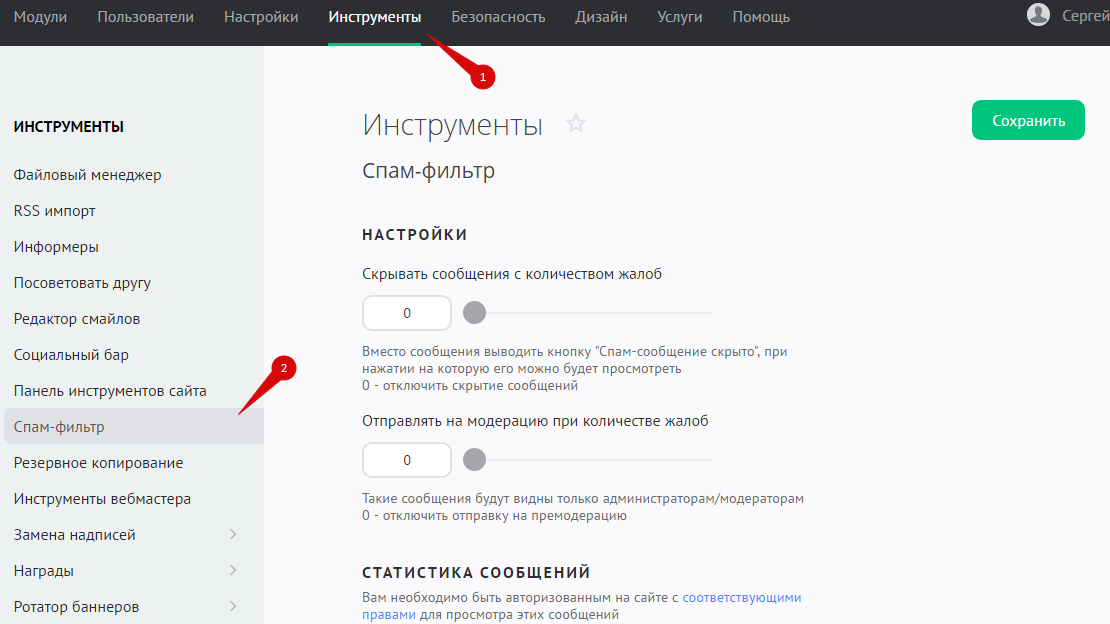
Task: Open the Пользователи menu
Action: [x=146, y=17]
